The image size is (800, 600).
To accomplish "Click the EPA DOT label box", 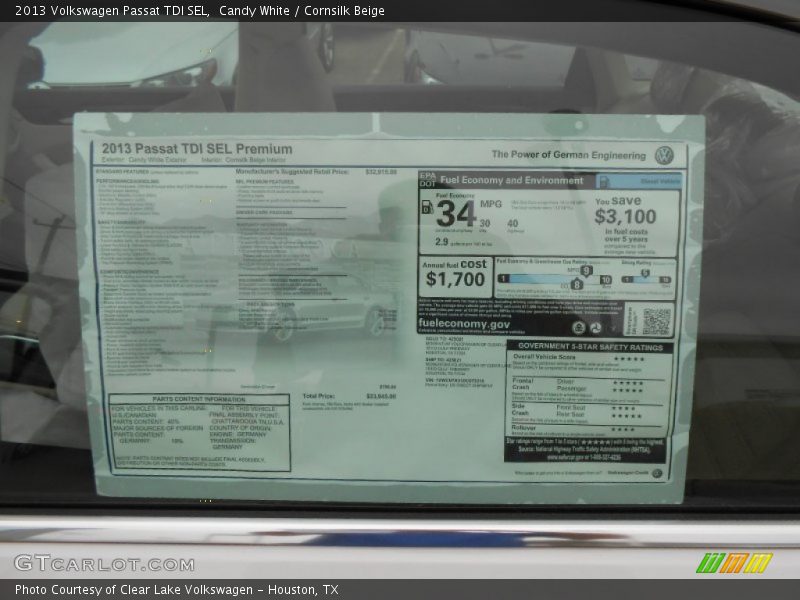I will (428, 180).
